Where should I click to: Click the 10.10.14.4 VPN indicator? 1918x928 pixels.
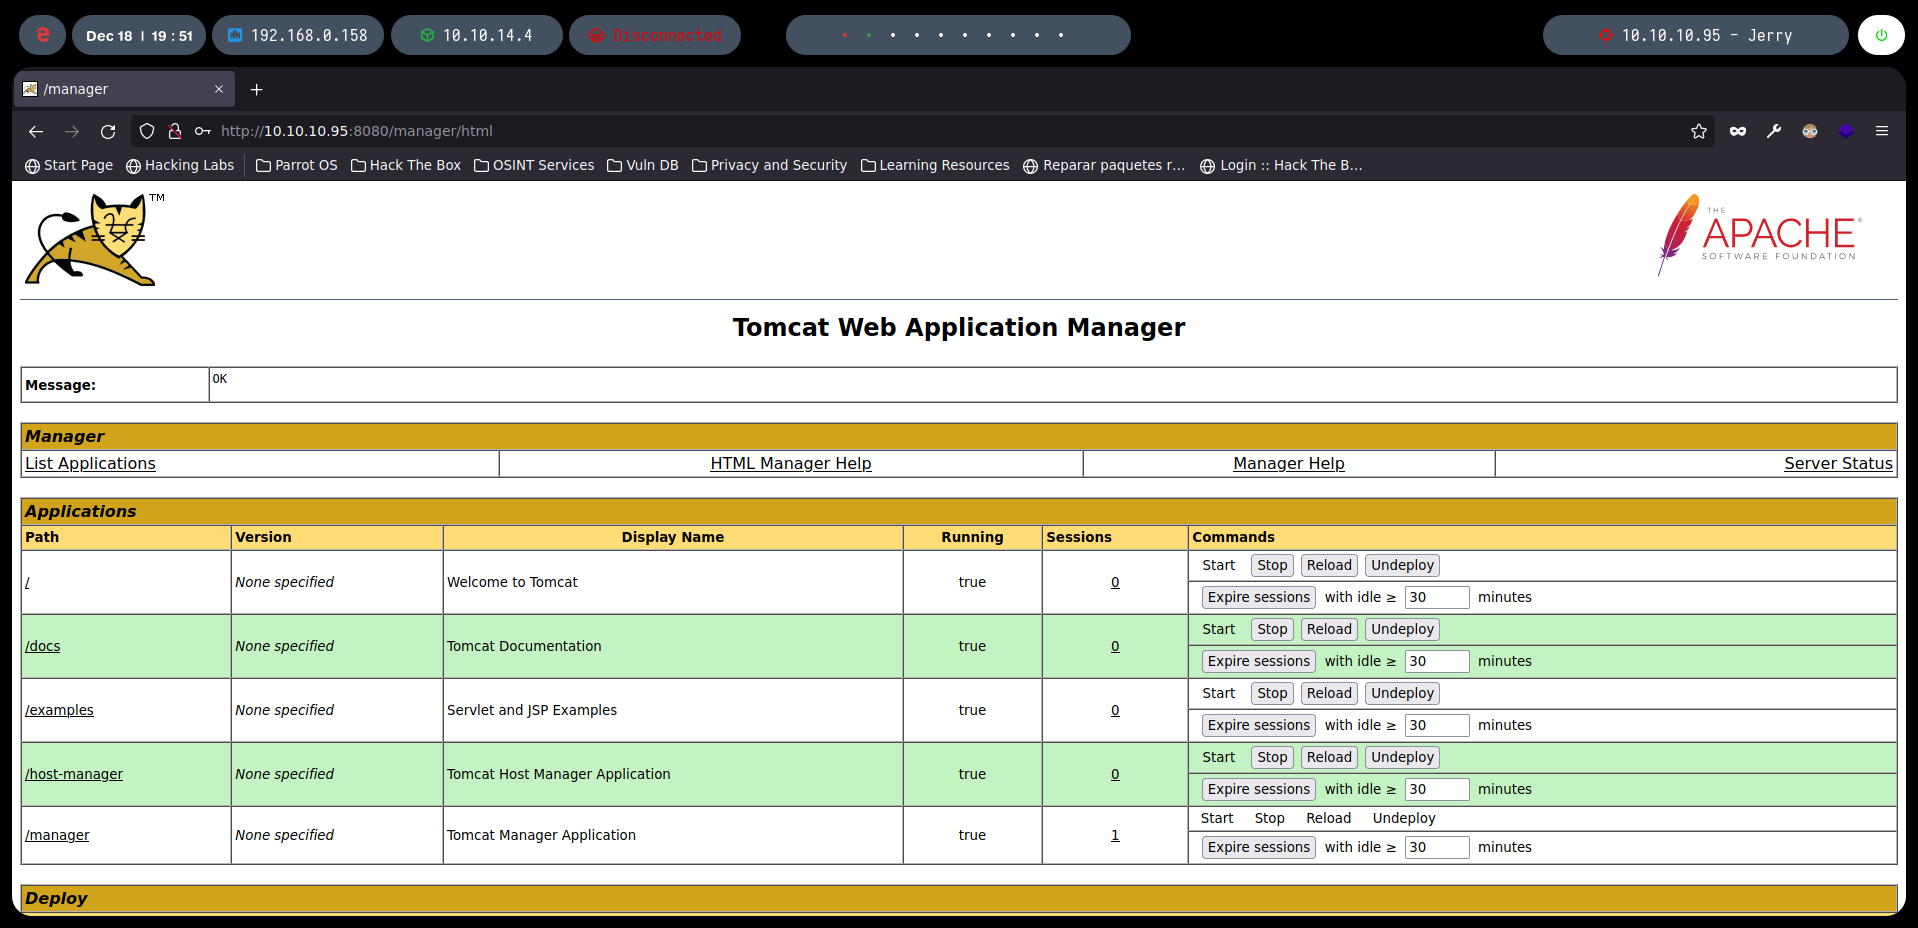click(477, 35)
